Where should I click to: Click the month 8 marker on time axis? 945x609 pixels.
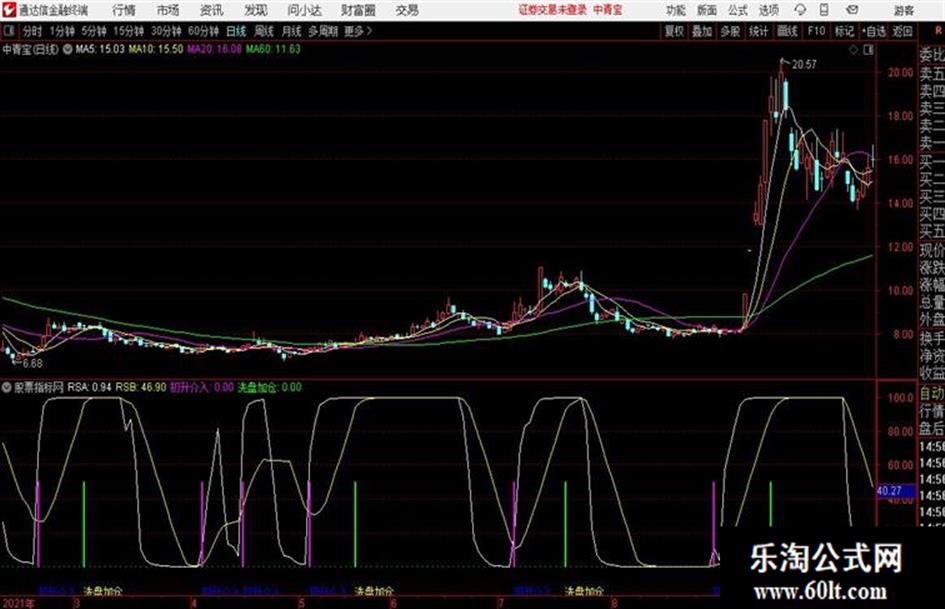click(614, 603)
